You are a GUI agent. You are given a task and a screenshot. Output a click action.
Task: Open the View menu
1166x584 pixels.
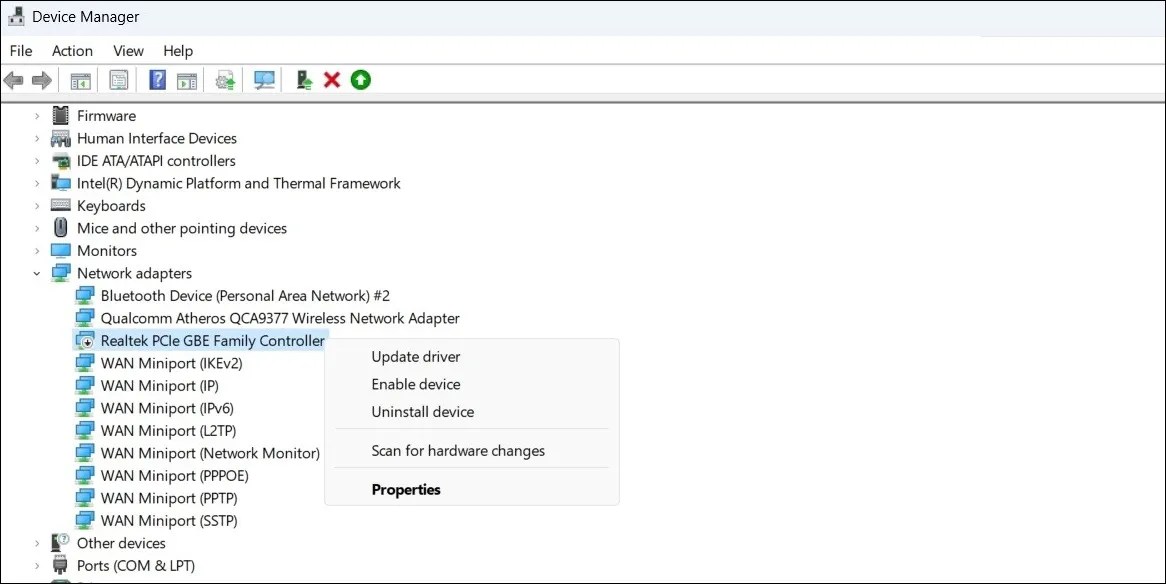[128, 51]
